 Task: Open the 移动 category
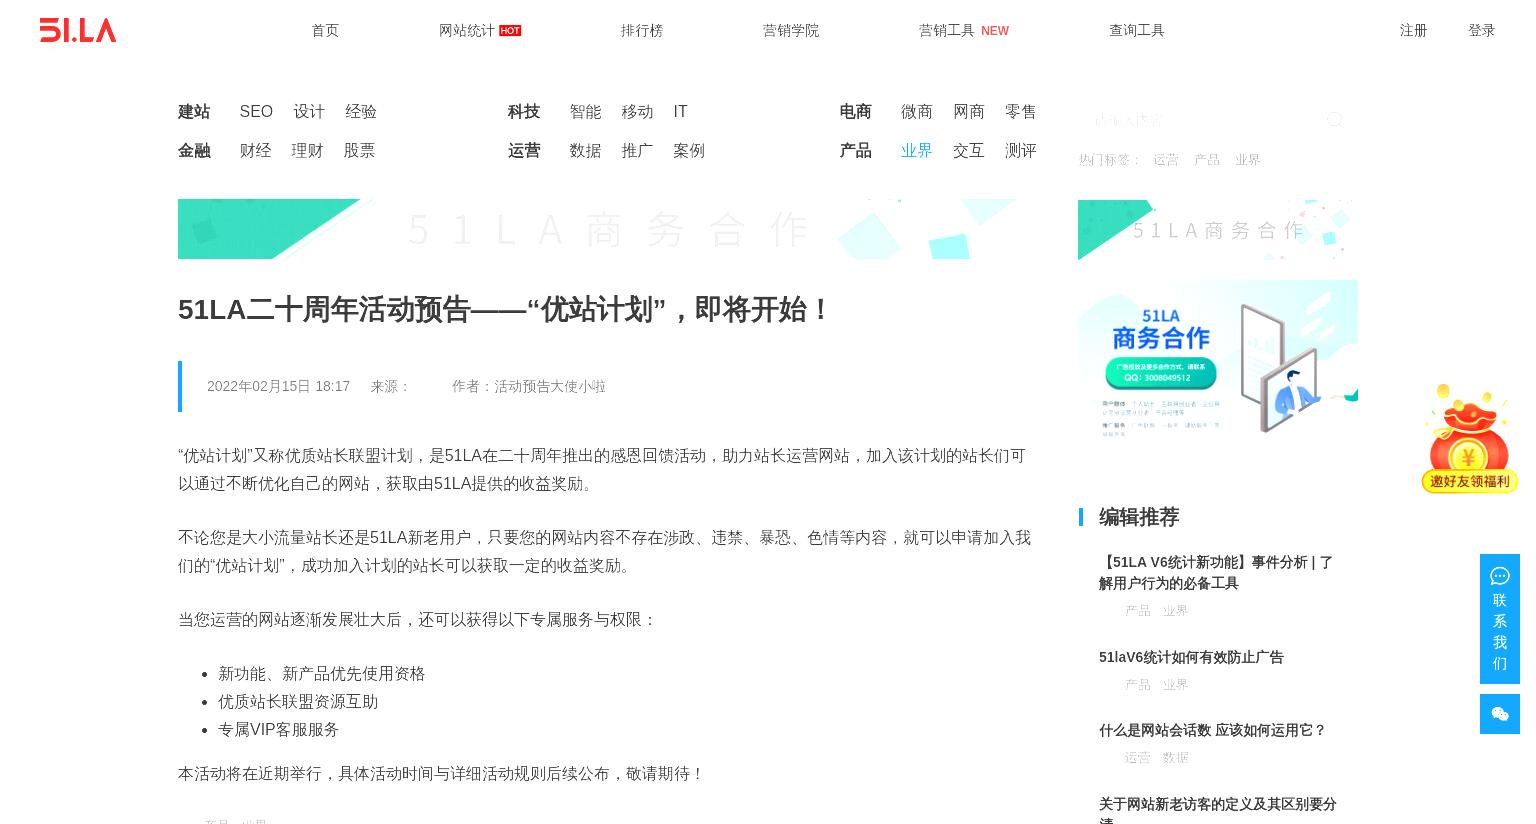pos(637,111)
